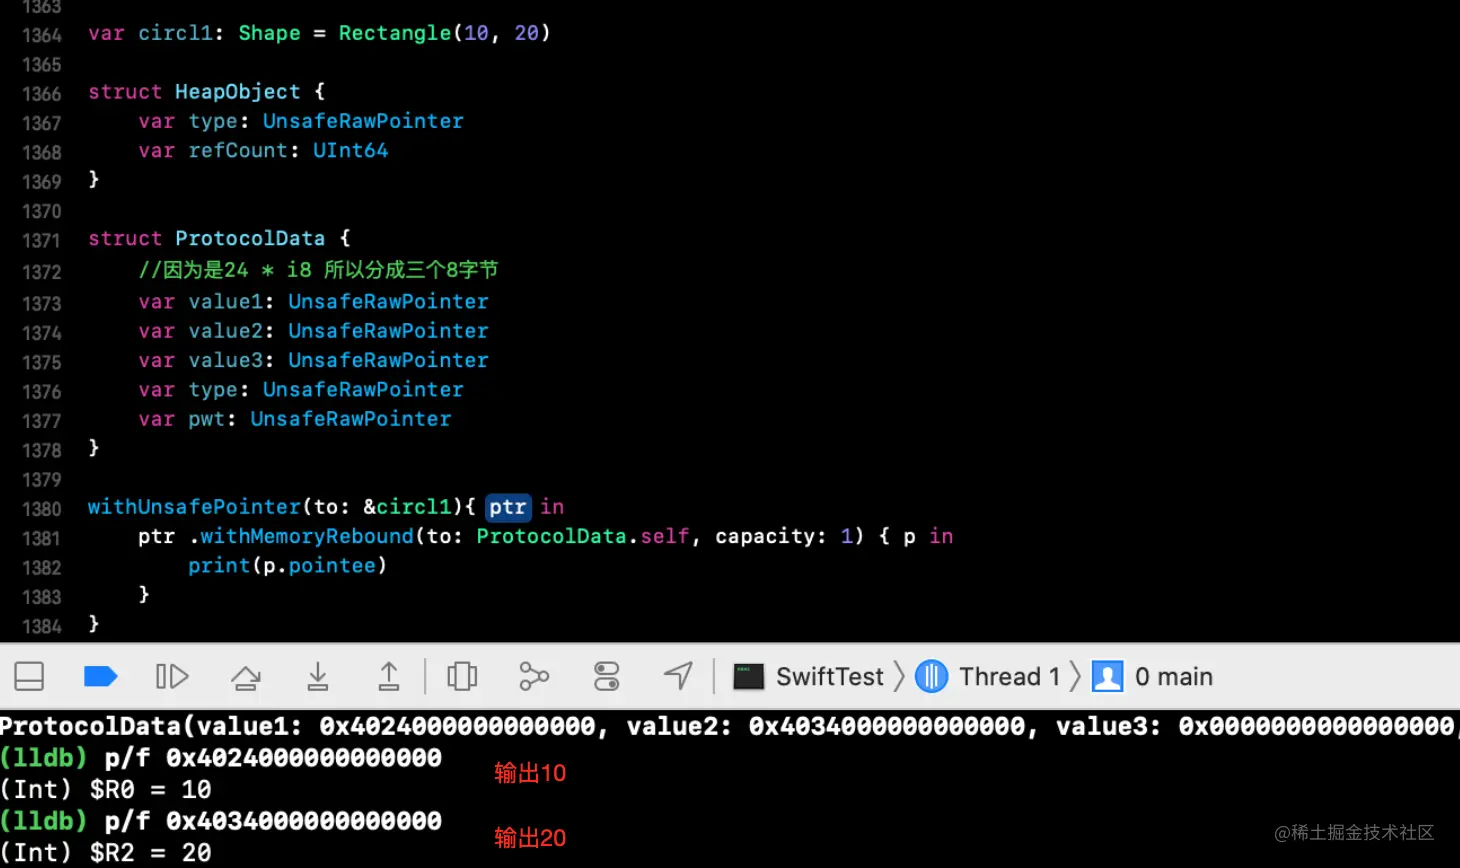Continue program execution in debug bar
The image size is (1460, 868).
point(172,677)
